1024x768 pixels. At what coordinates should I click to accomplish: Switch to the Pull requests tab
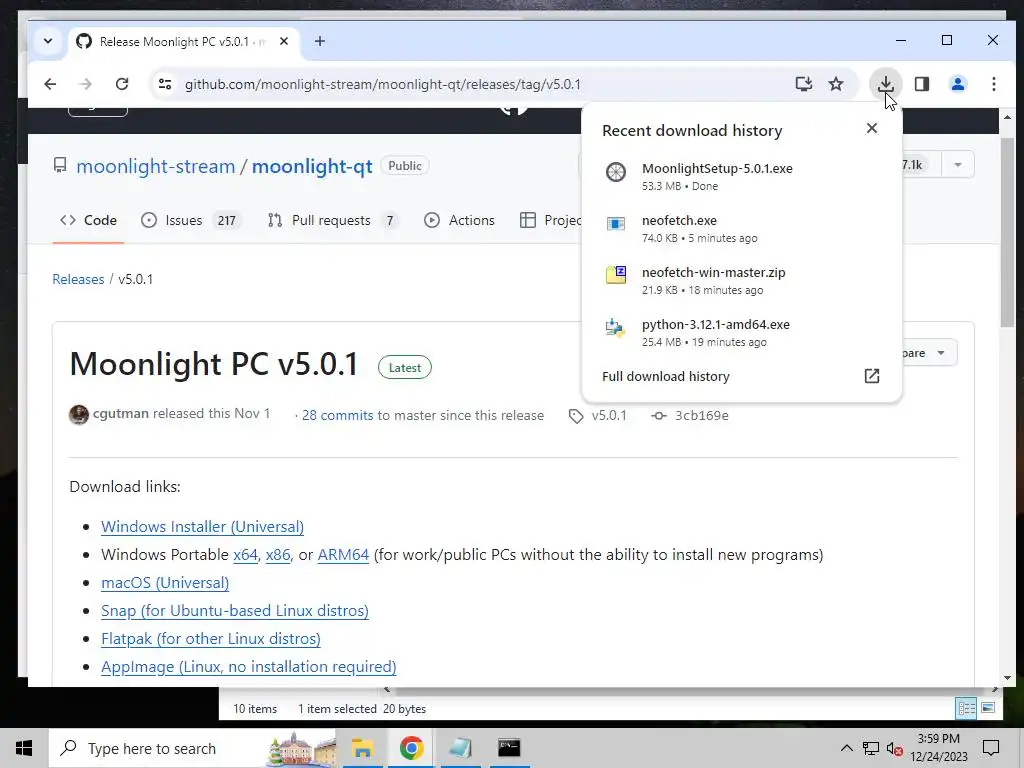[x=332, y=221]
